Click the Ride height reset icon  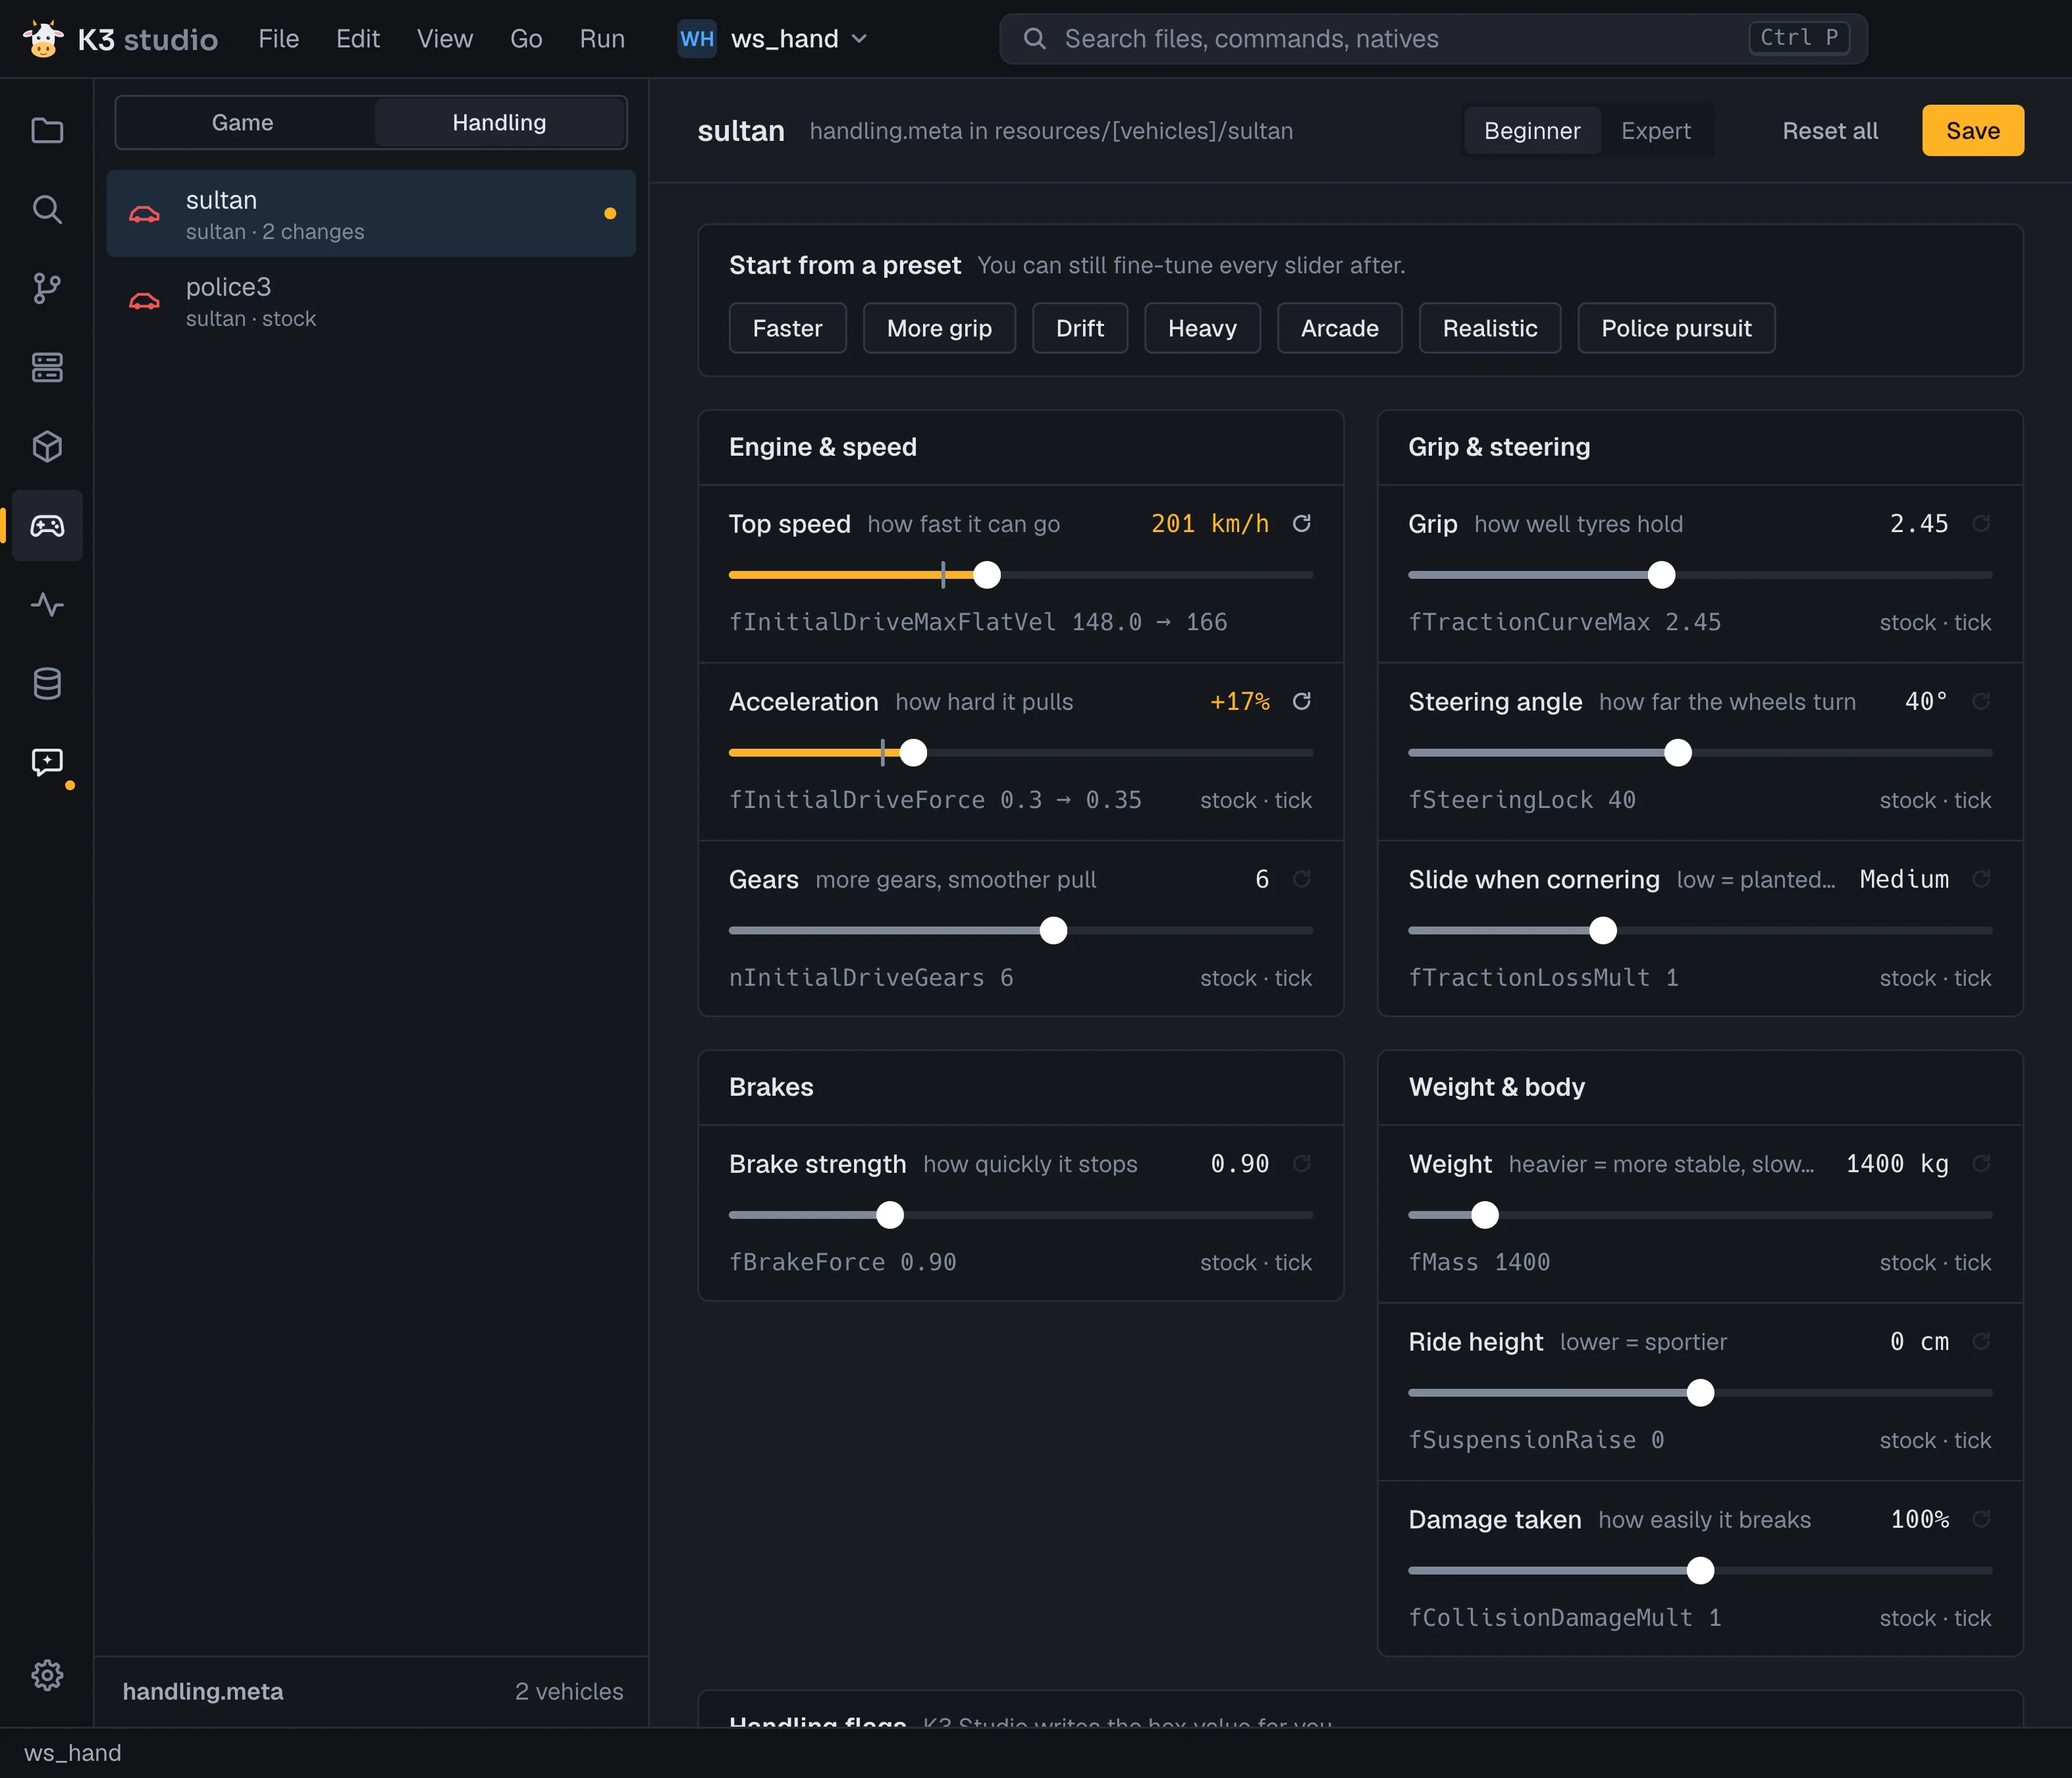(1980, 1342)
